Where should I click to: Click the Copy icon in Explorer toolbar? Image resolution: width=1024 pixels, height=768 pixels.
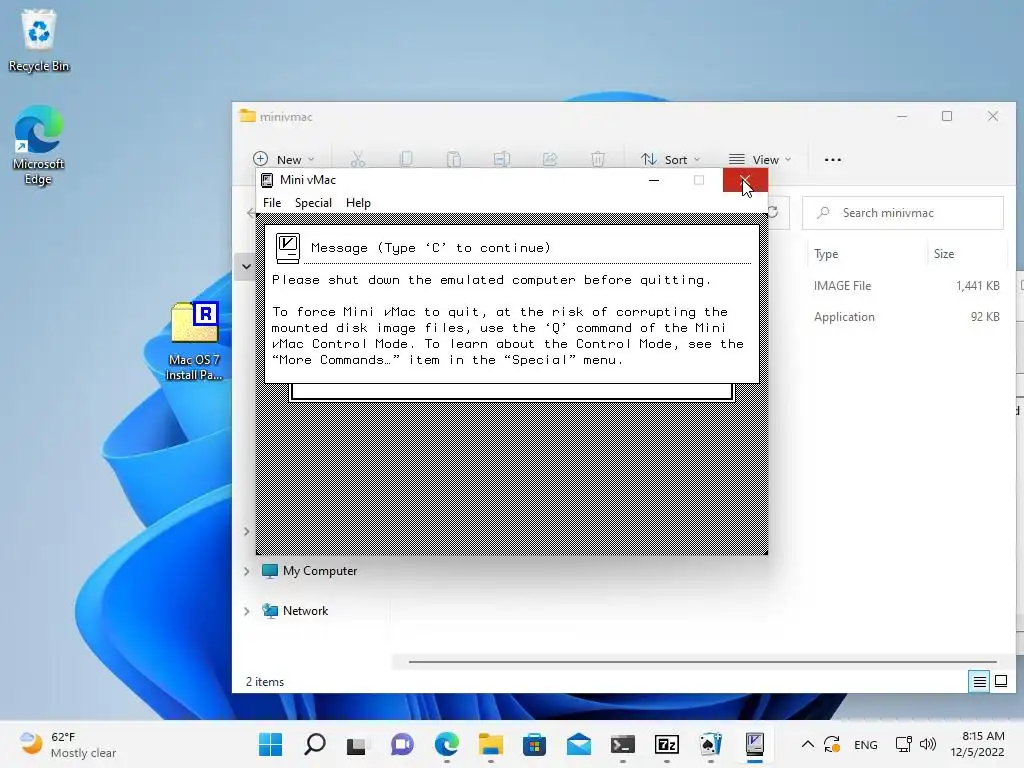406,159
